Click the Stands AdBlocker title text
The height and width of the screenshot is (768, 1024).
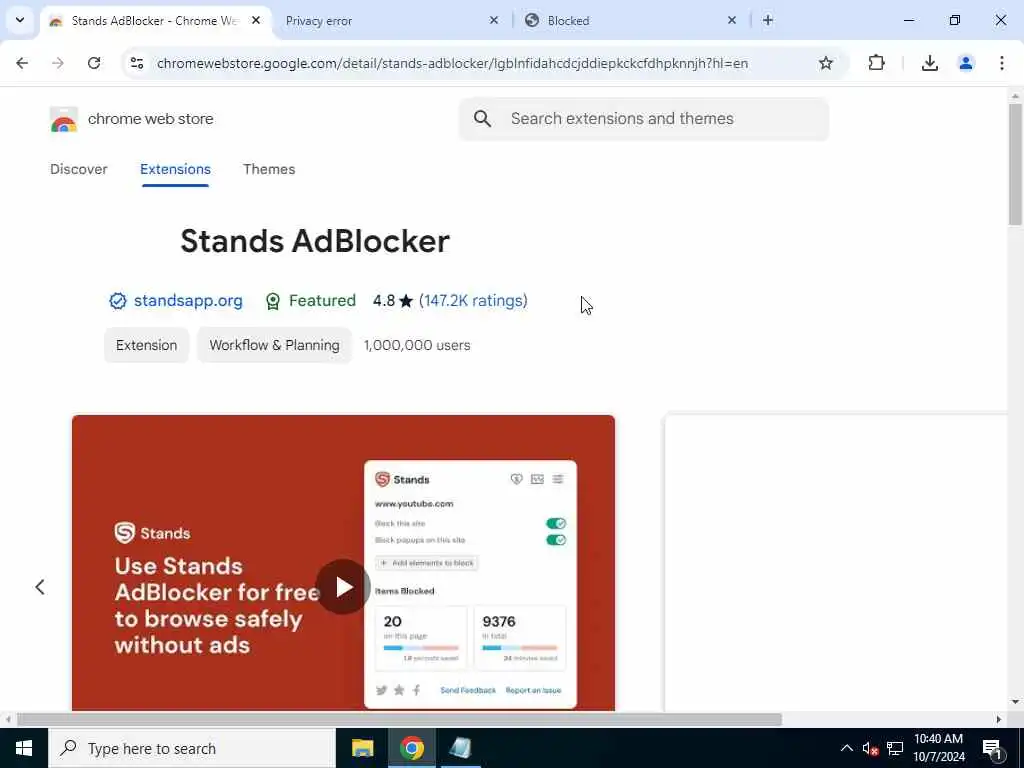click(315, 241)
